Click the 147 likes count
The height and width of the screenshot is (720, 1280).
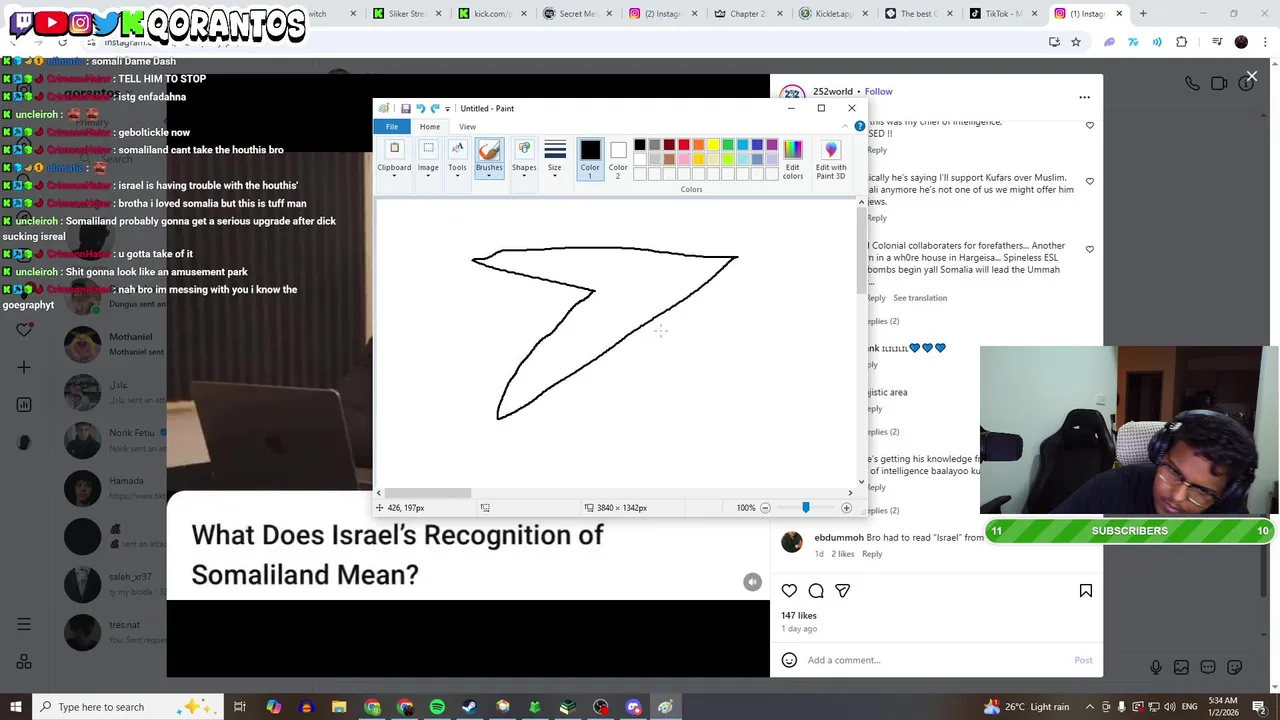point(799,616)
